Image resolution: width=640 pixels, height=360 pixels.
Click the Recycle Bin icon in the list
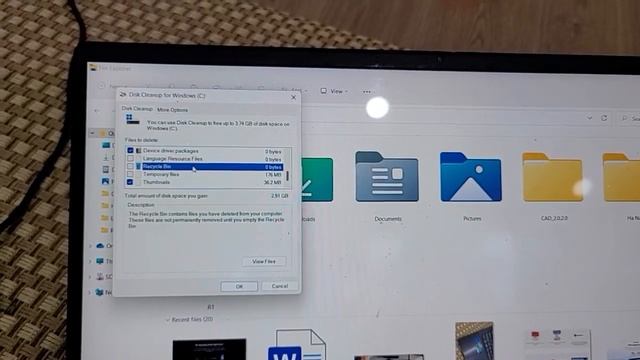[x=138, y=167]
